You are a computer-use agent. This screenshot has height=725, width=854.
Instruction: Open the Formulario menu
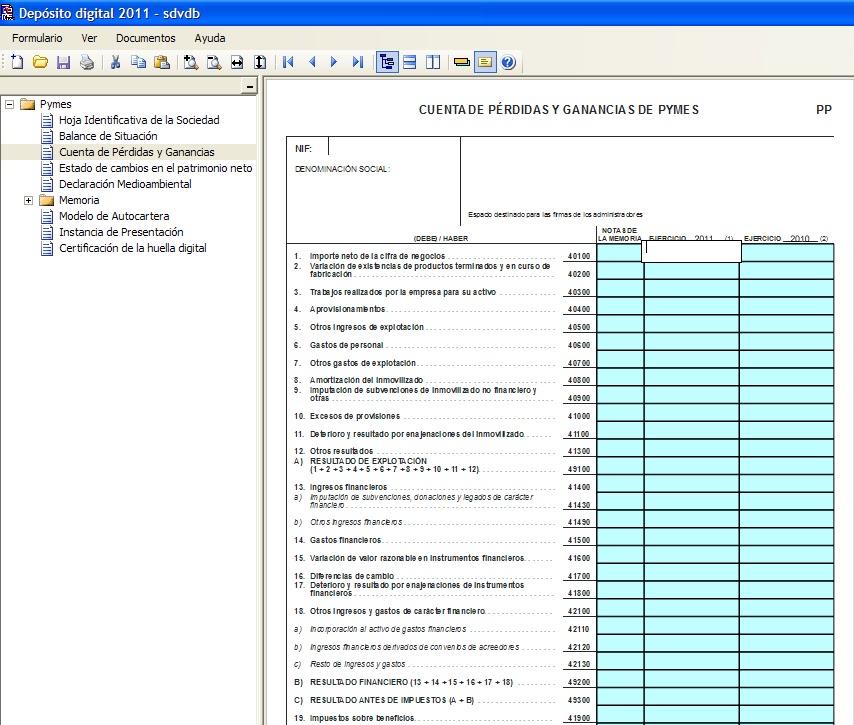pyautogui.click(x=37, y=38)
